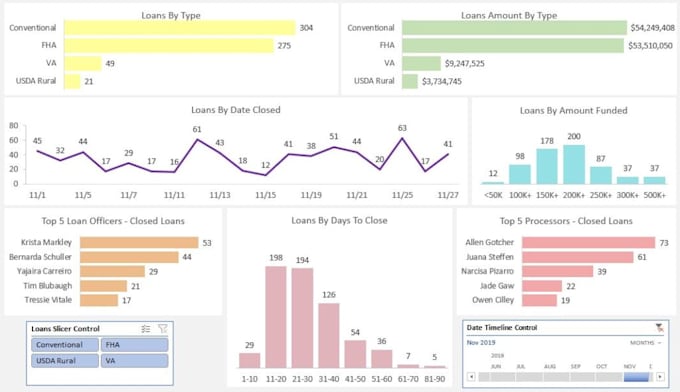Click the Top 5 Processors chart title
Viewport: 680px width, 392px height.
pyautogui.click(x=566, y=221)
